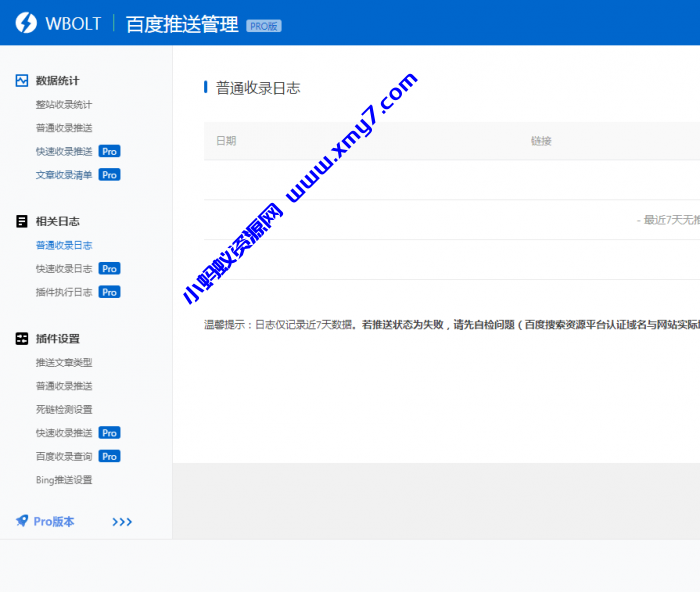This screenshot has width=700, height=592.
Task: Click Pro badge beside 快速收录日志
Action: point(109,269)
